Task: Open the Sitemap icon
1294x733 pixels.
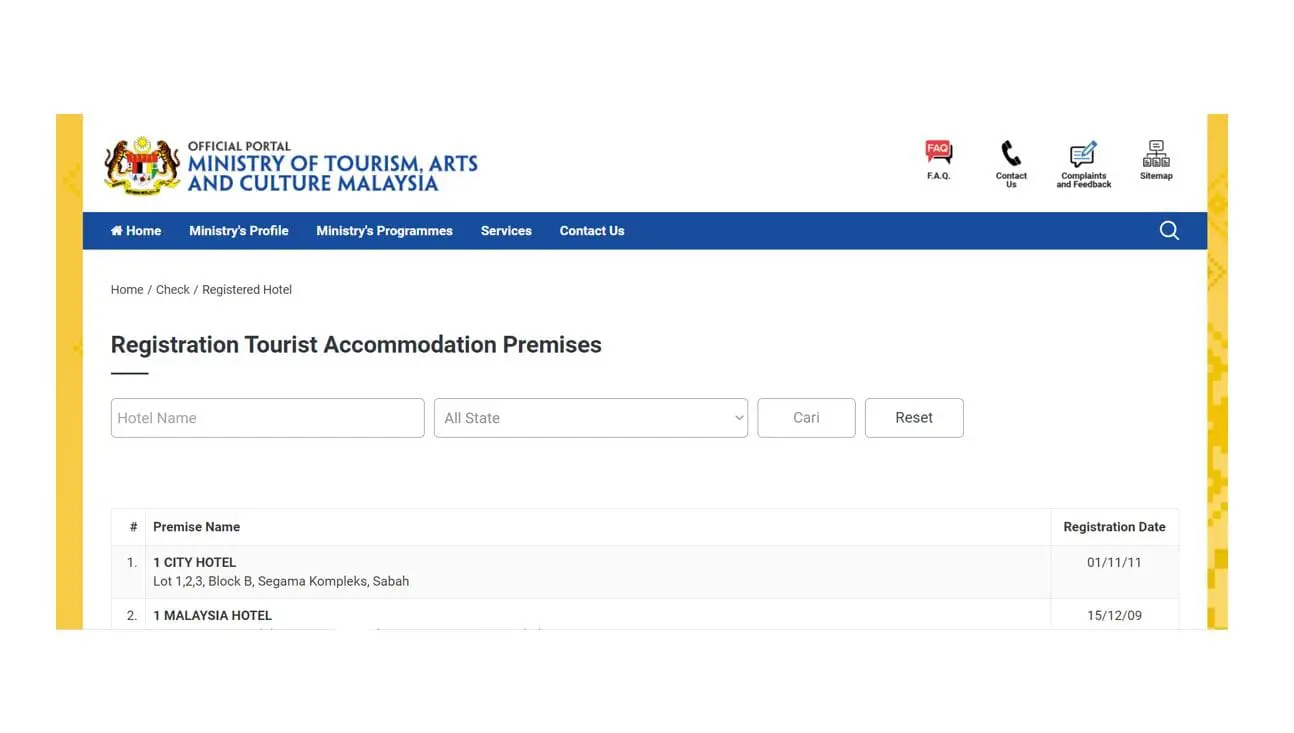Action: tap(1156, 154)
